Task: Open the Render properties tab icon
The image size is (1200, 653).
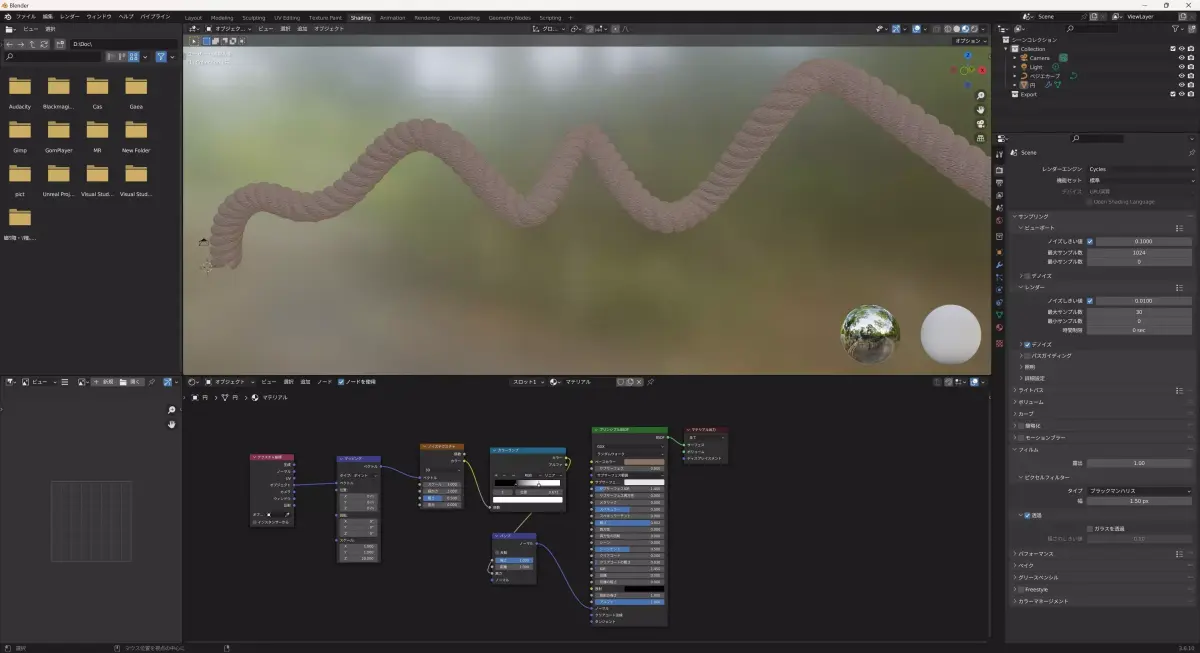Action: (x=999, y=171)
